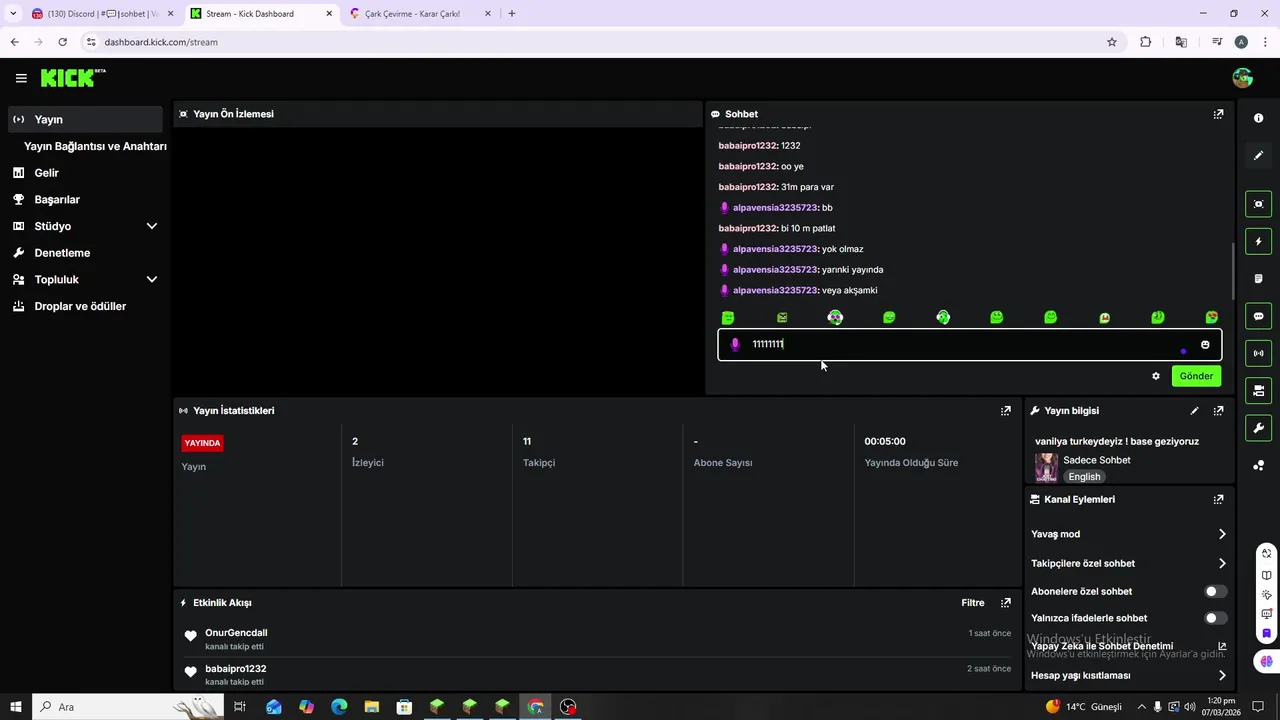1280x720 pixels.
Task: Open Chrome tab search dropdown
Action: pyautogui.click(x=13, y=13)
